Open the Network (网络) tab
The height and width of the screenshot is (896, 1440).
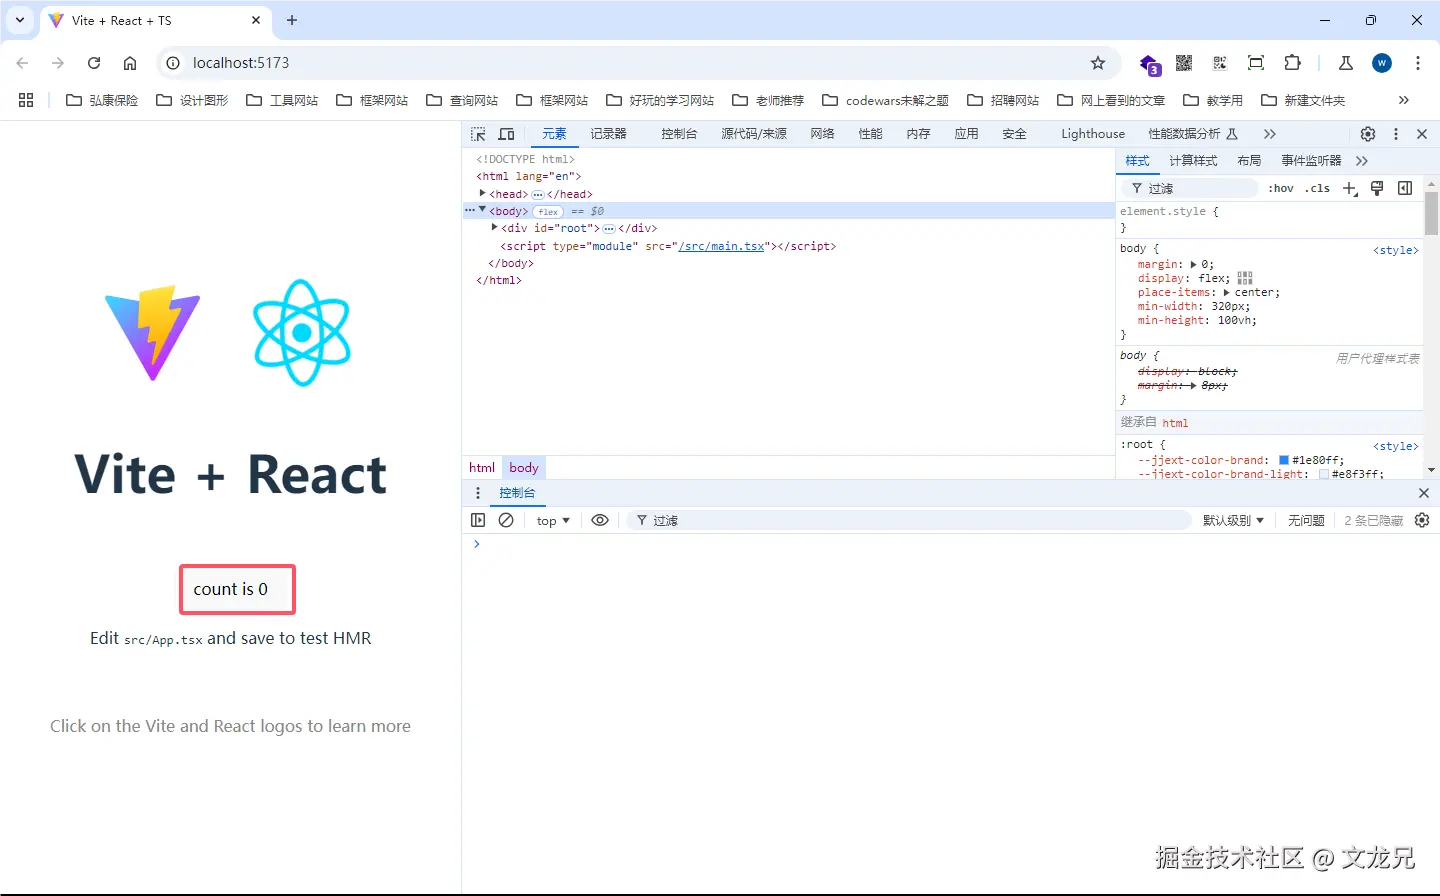click(x=822, y=134)
